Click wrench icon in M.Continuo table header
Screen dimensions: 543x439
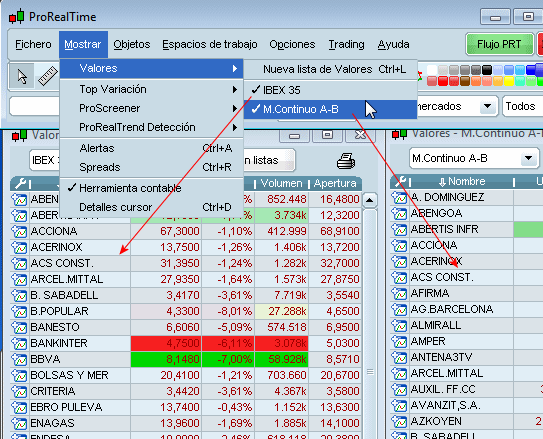pos(401,181)
